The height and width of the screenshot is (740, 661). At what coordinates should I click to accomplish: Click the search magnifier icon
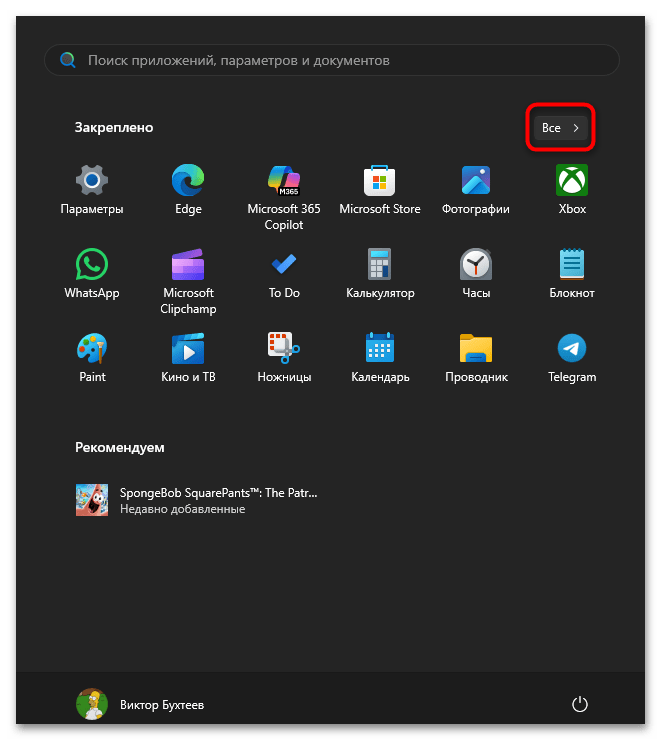(67, 60)
